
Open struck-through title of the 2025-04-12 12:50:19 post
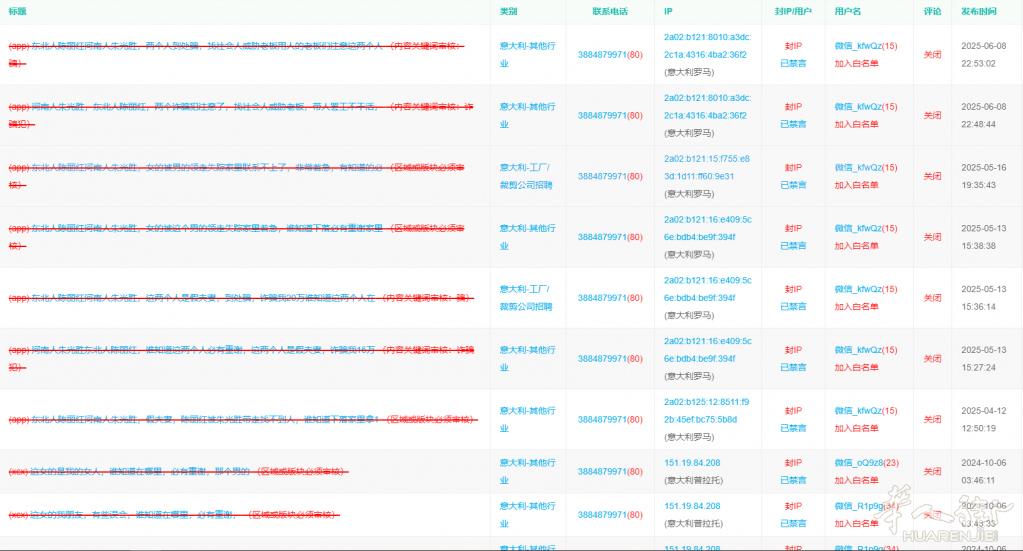240,420
